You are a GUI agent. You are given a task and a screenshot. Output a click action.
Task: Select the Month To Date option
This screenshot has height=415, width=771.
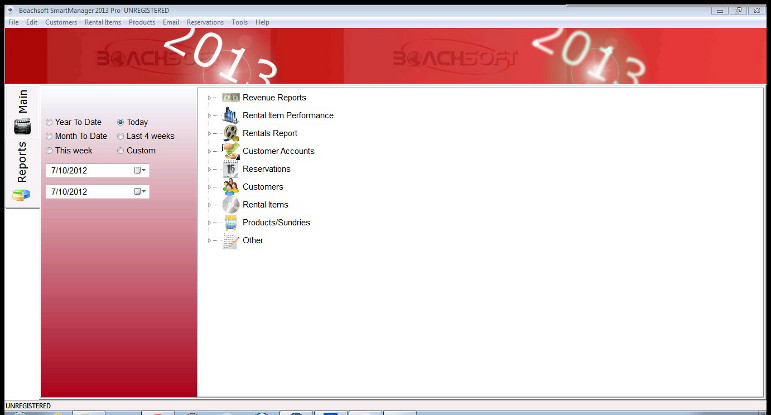[76, 136]
